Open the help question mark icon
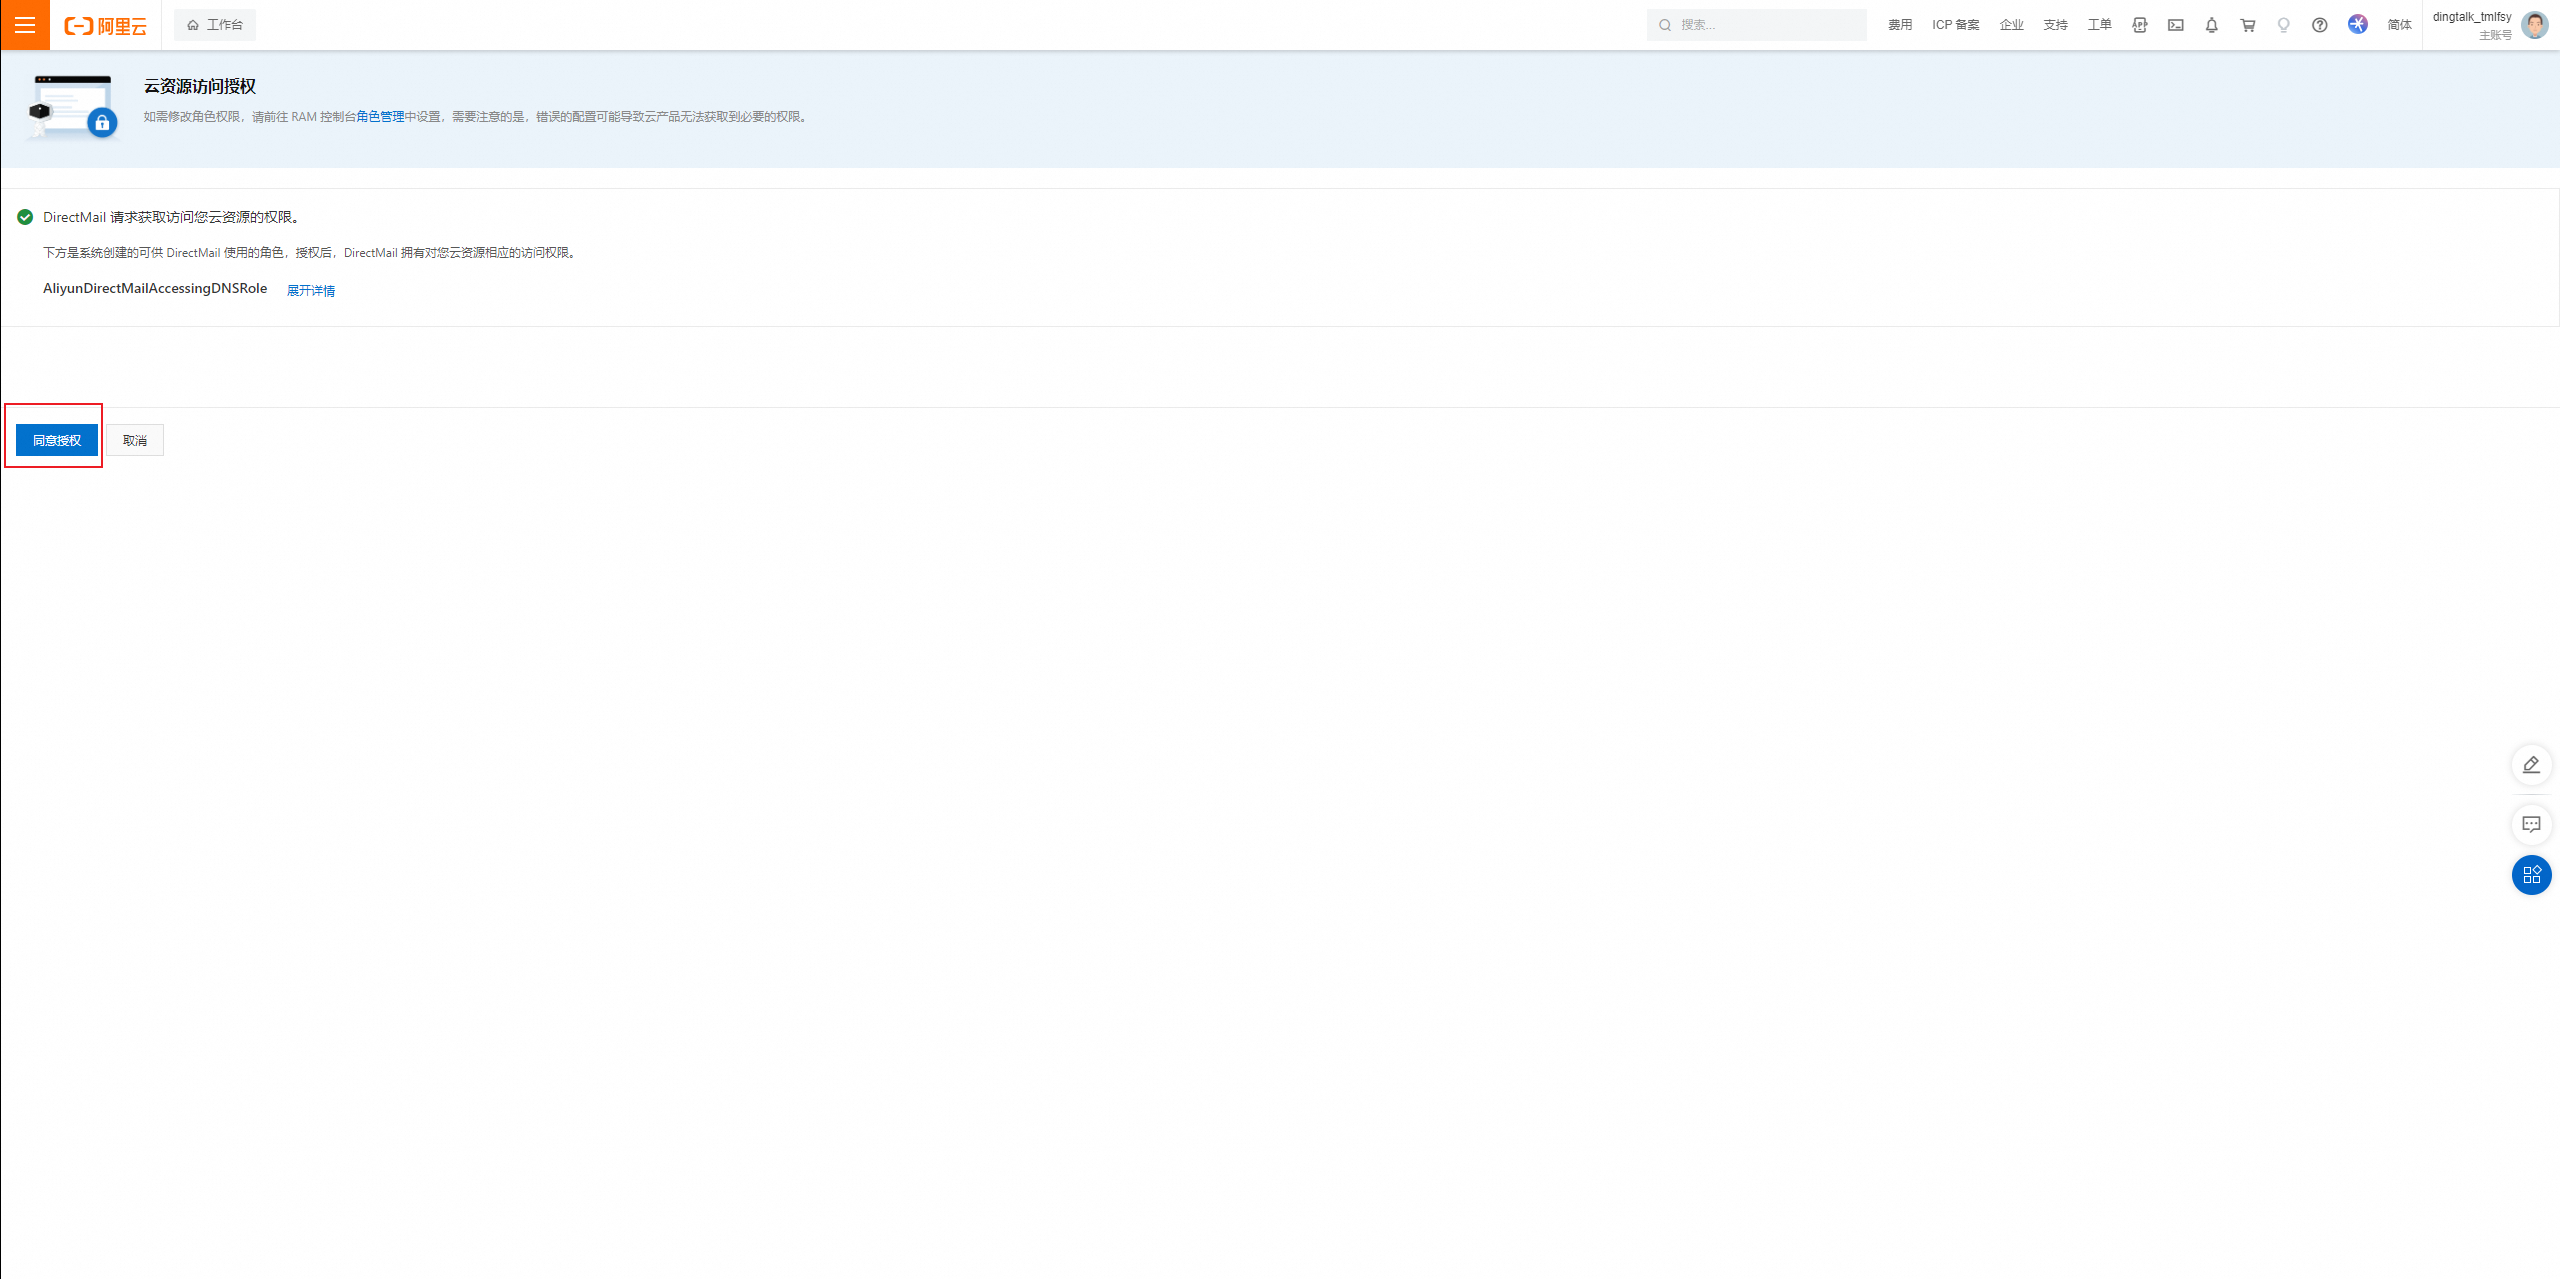Viewport: 2560px width, 1279px height. (2319, 25)
